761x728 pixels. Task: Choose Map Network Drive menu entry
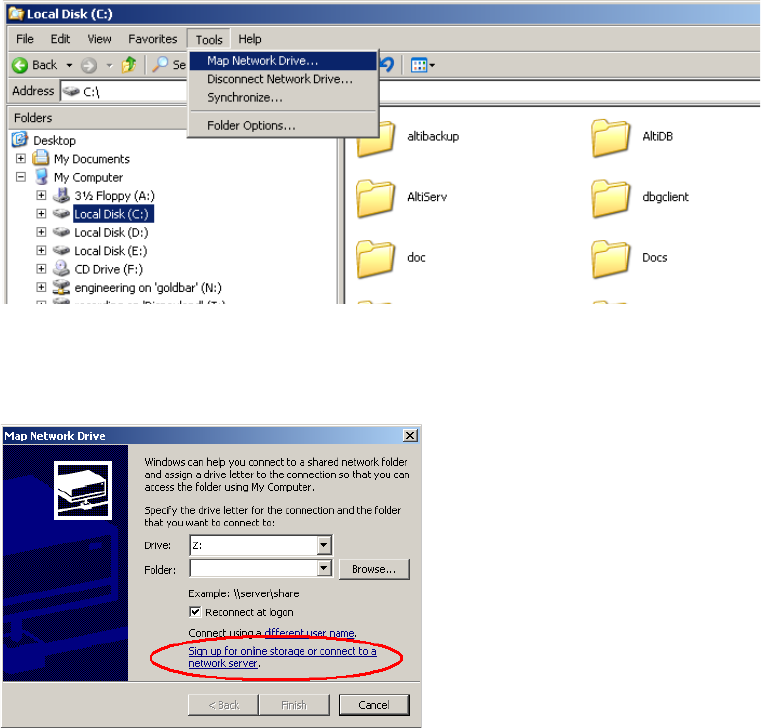[282, 61]
